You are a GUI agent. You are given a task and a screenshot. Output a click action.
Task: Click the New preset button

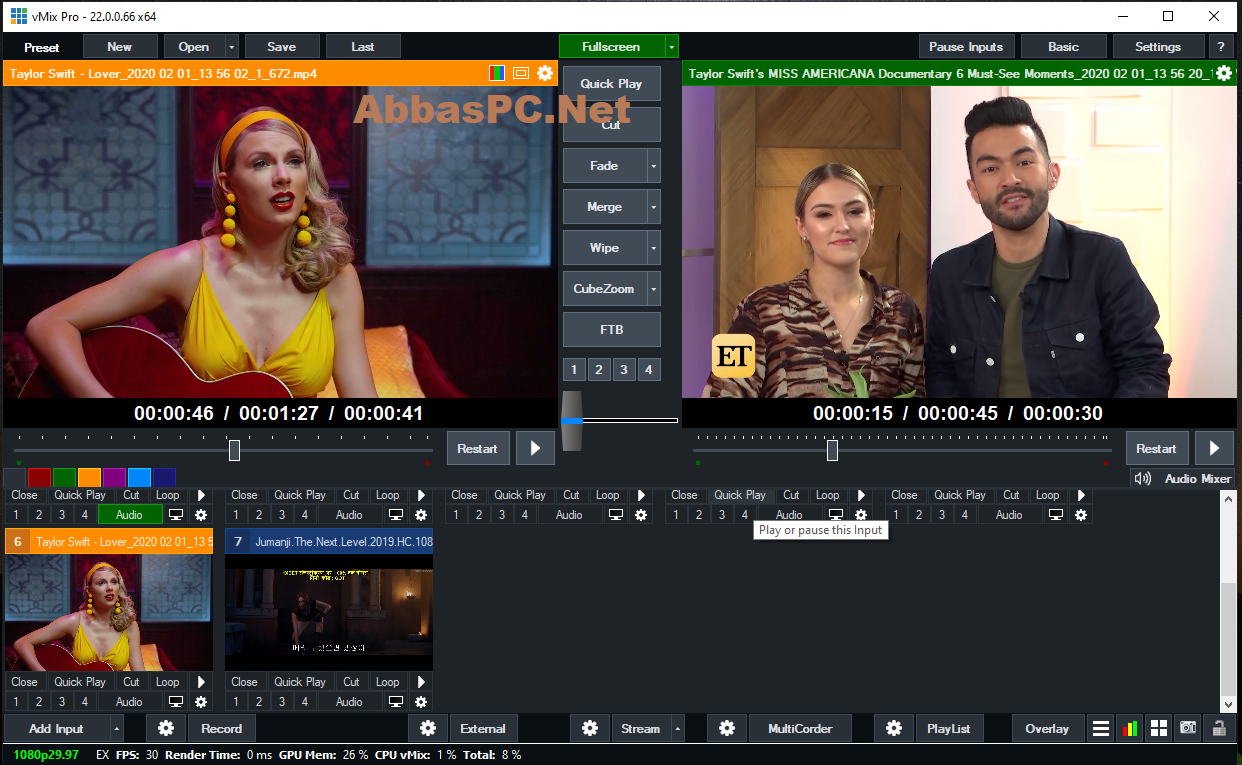tap(120, 46)
